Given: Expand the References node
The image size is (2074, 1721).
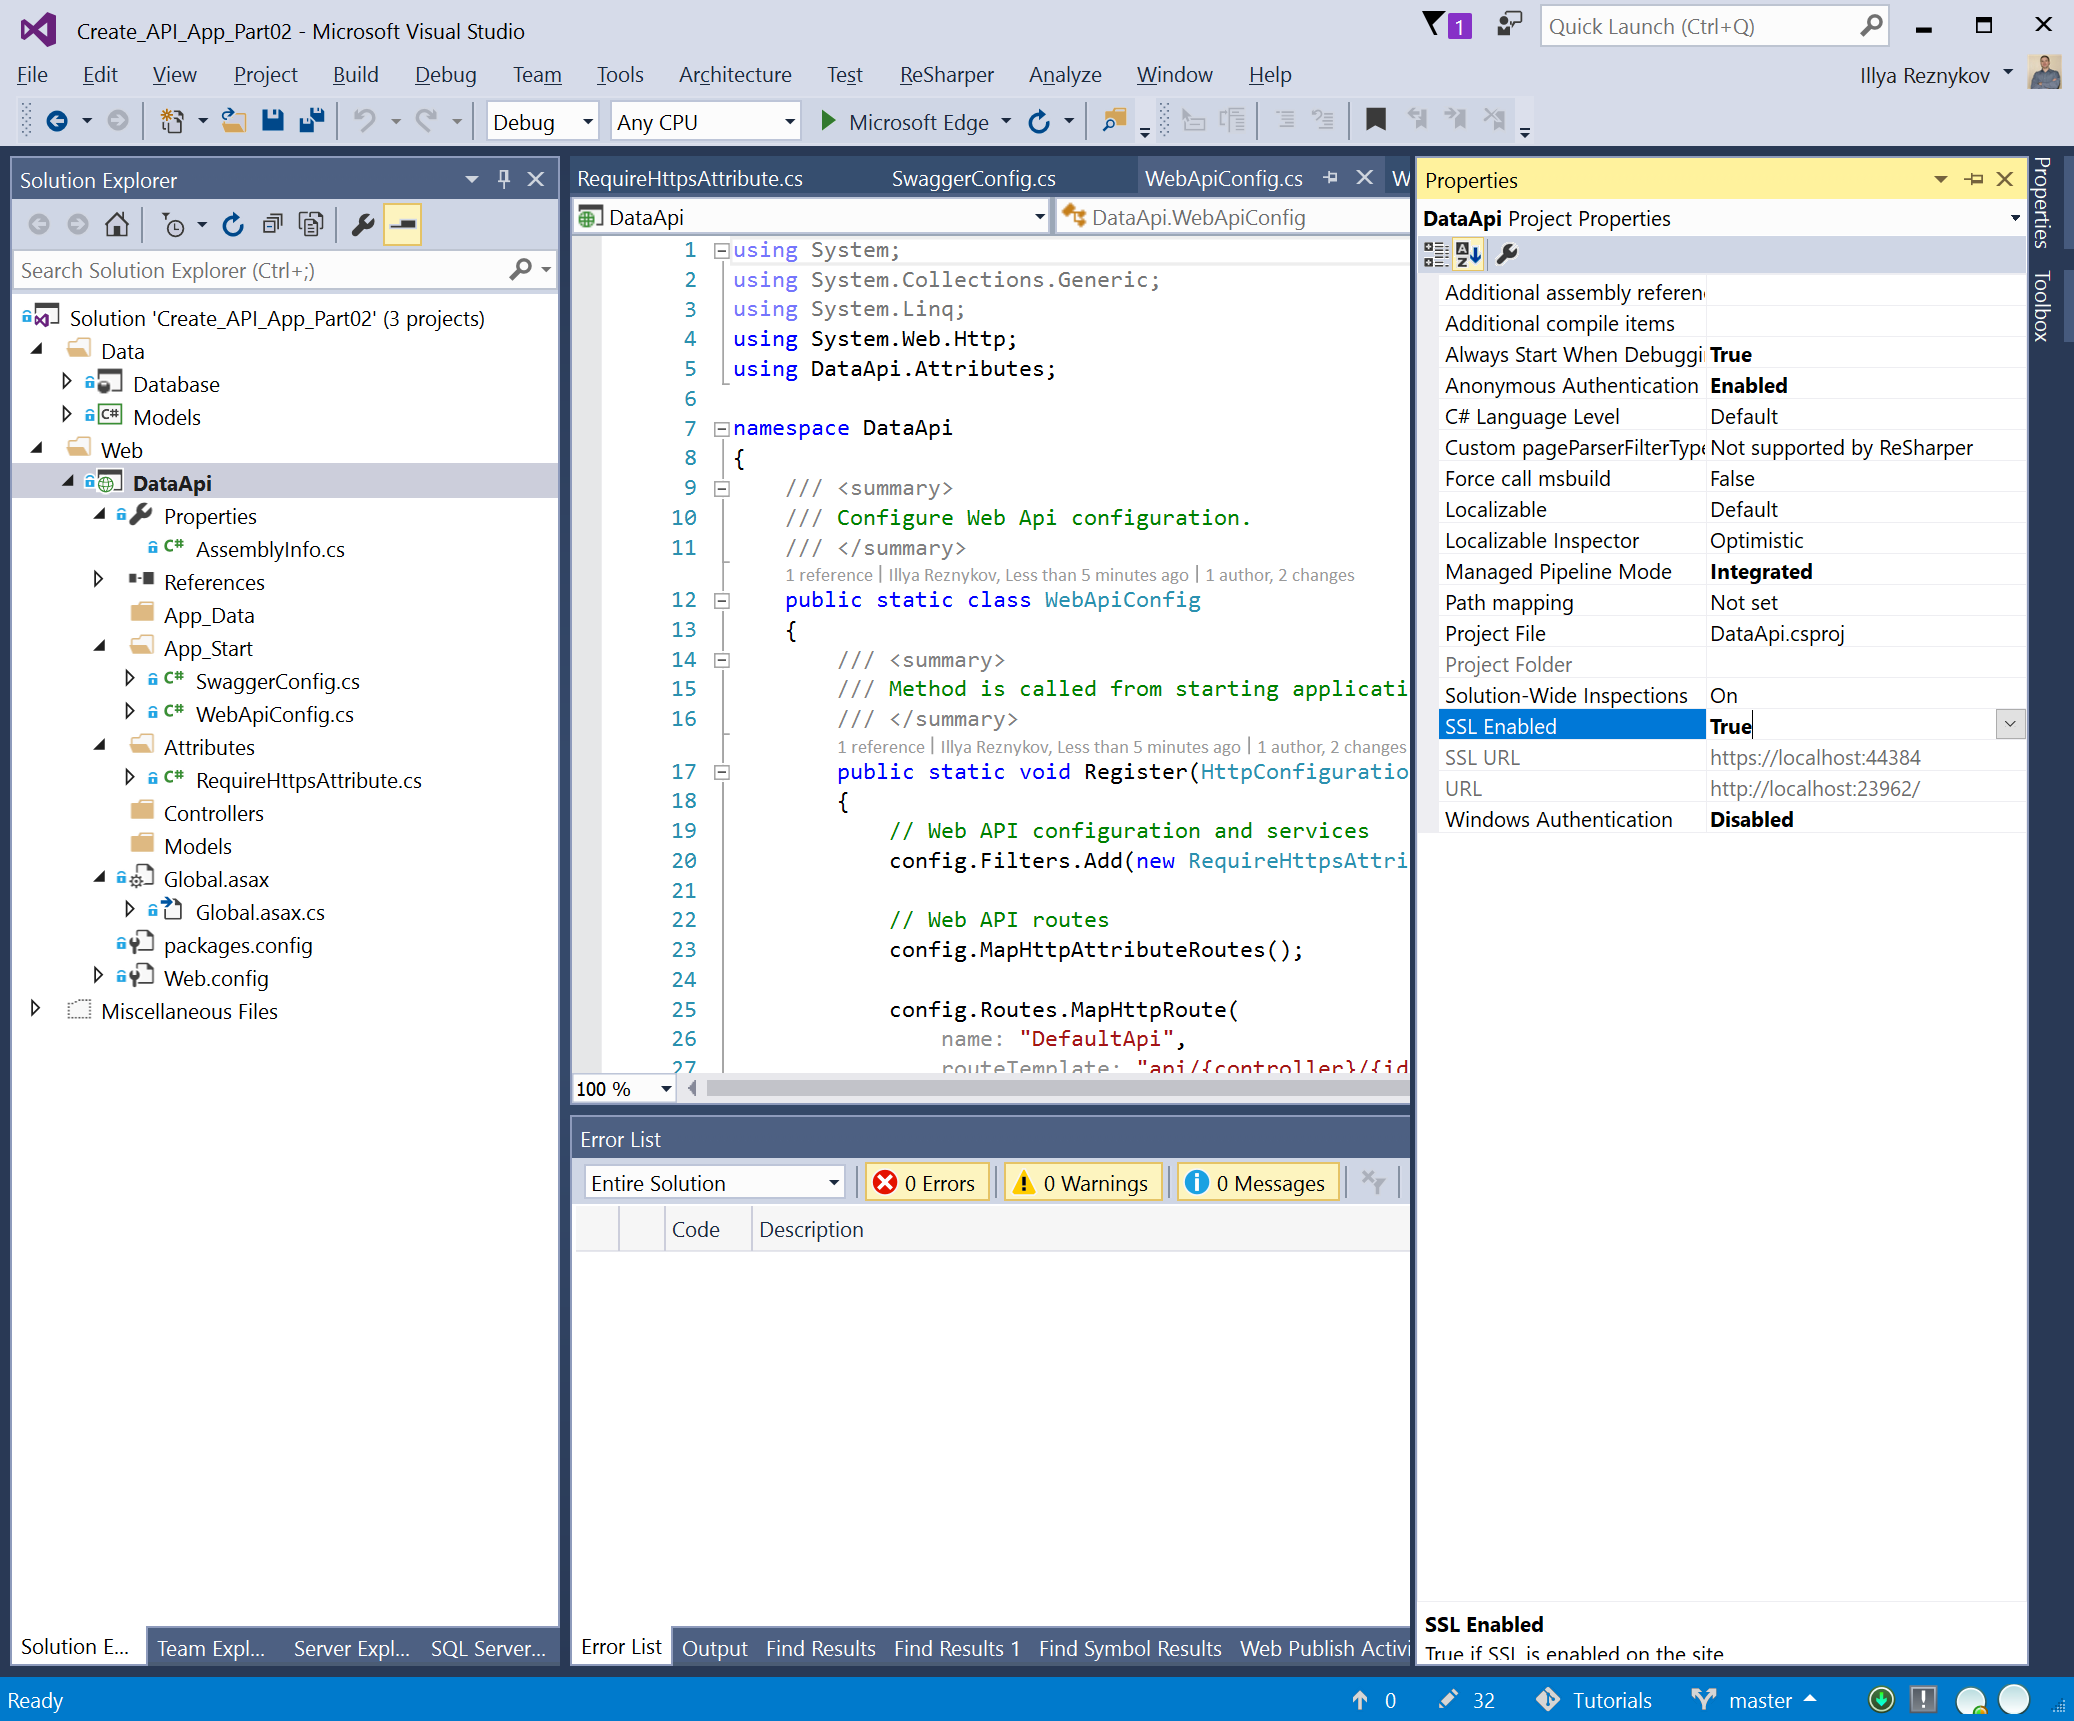Looking at the screenshot, I should (x=98, y=580).
